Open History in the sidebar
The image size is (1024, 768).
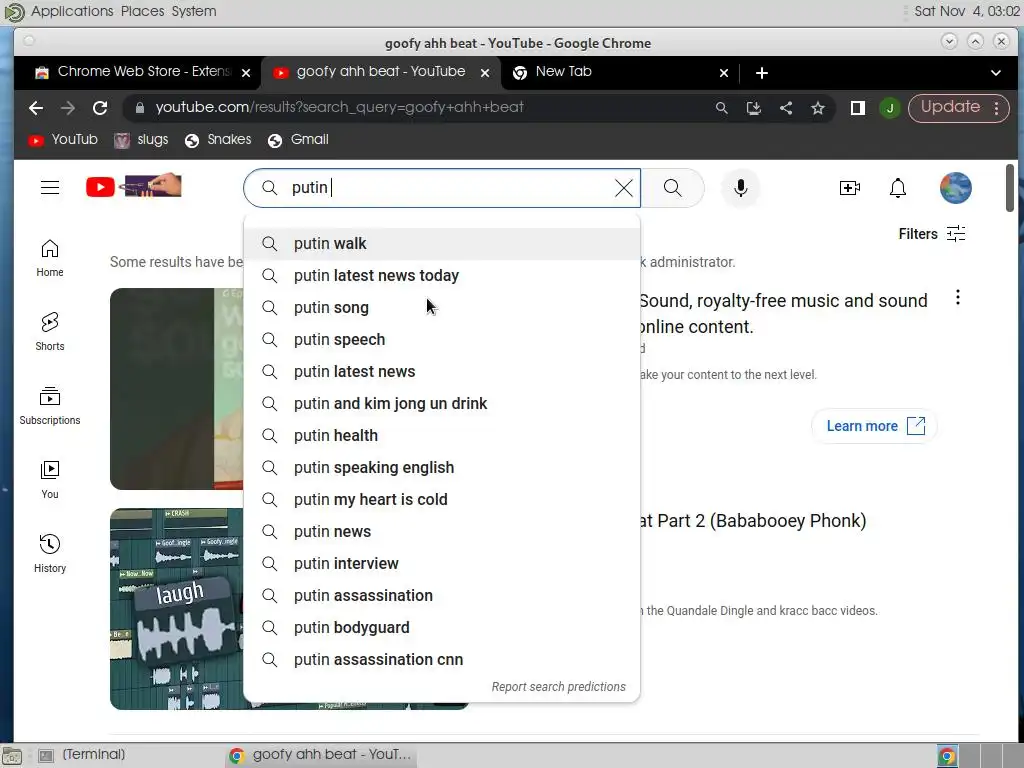50,554
